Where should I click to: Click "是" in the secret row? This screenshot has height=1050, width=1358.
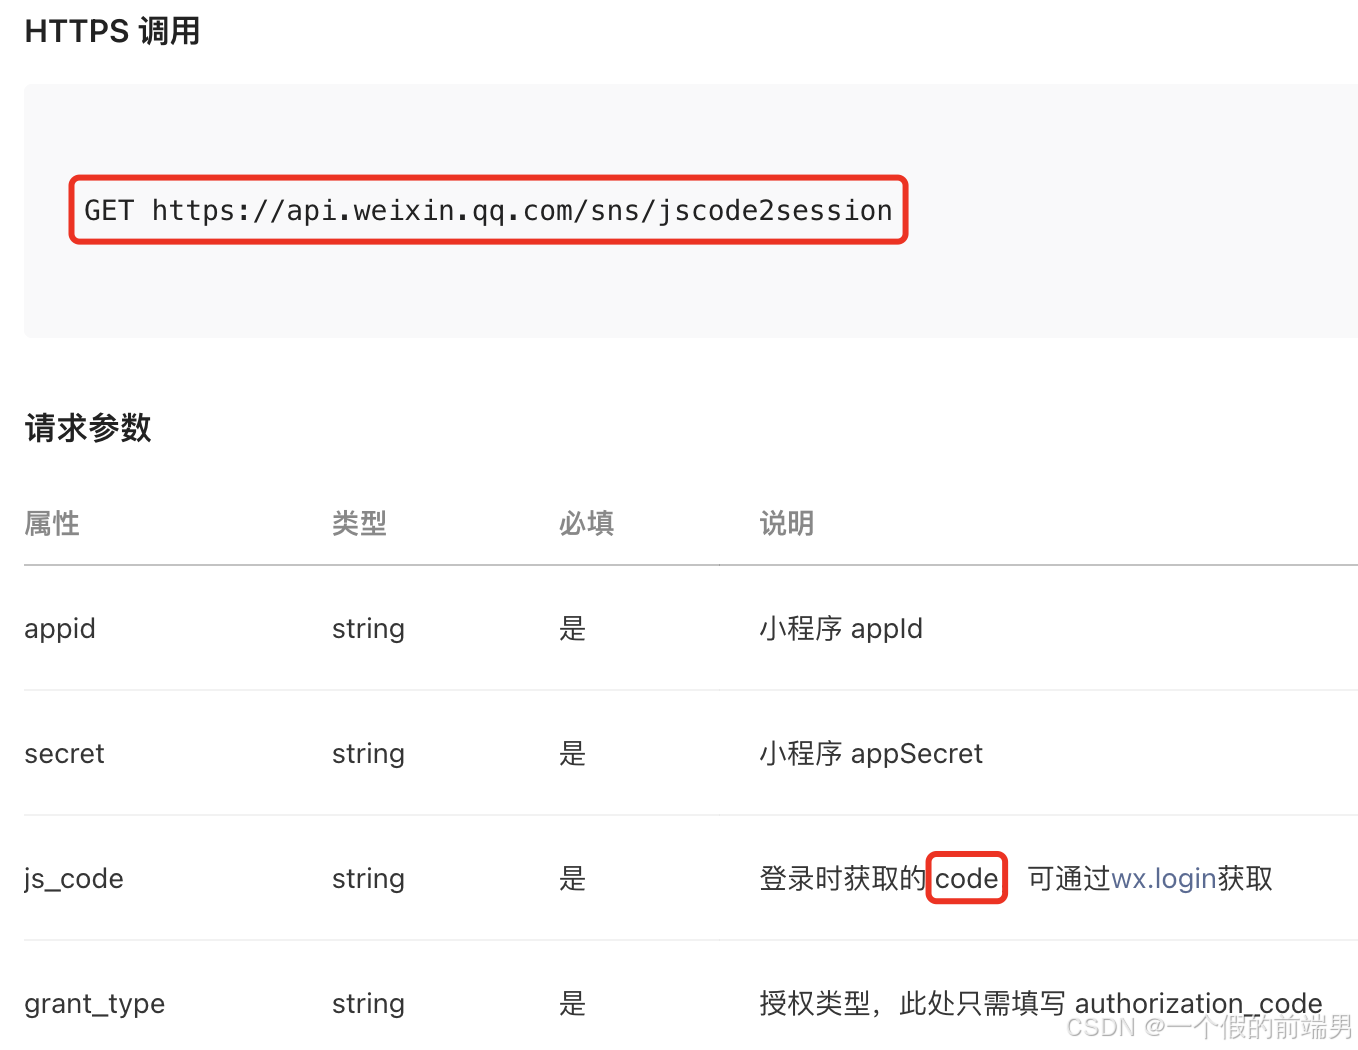(573, 754)
